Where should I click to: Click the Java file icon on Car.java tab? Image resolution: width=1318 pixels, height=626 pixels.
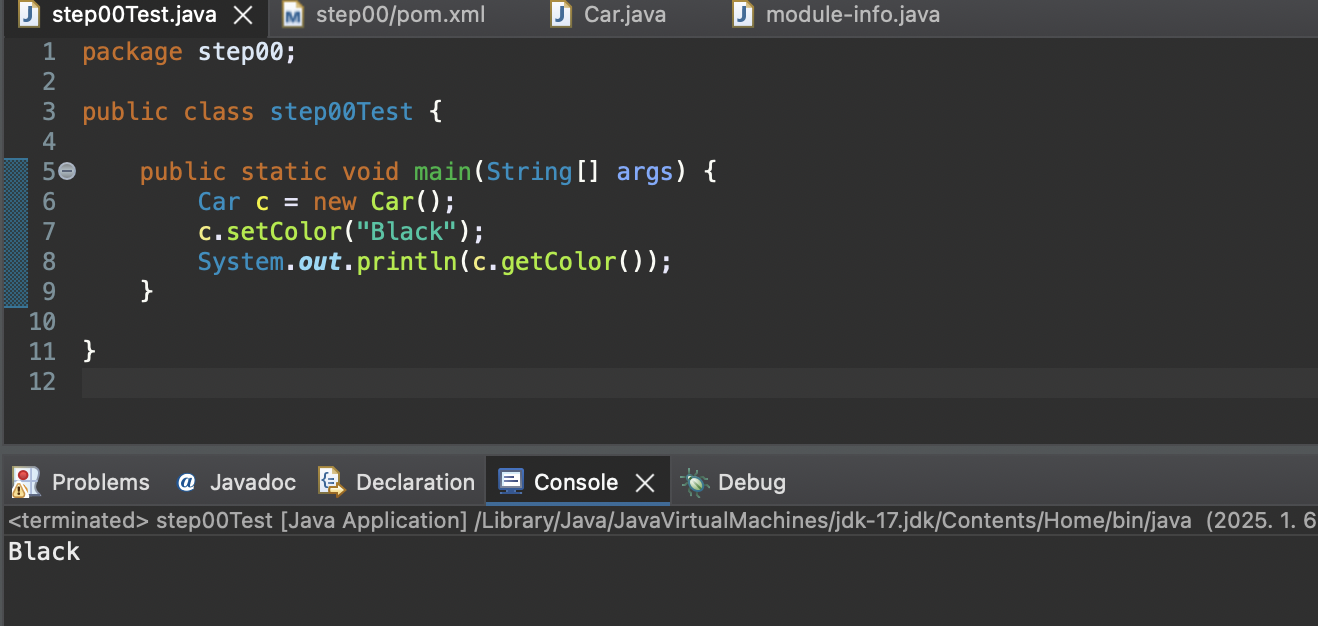click(563, 15)
